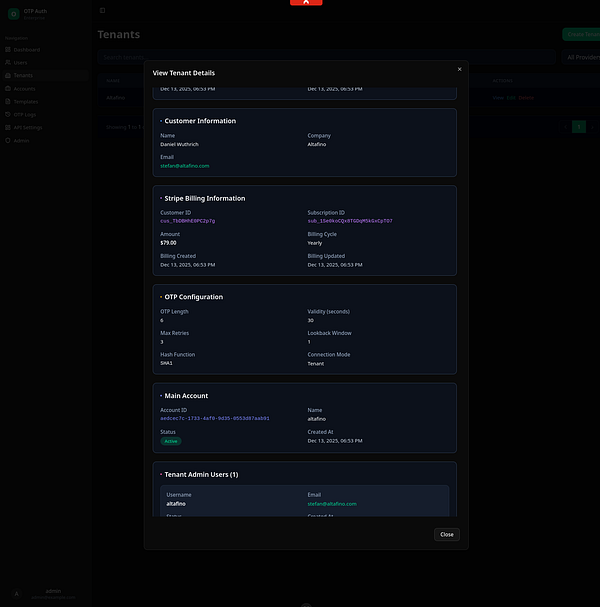Viewport: 600px width, 607px height.
Task: Click the OTP Auth logo icon
Action: pos(14,14)
